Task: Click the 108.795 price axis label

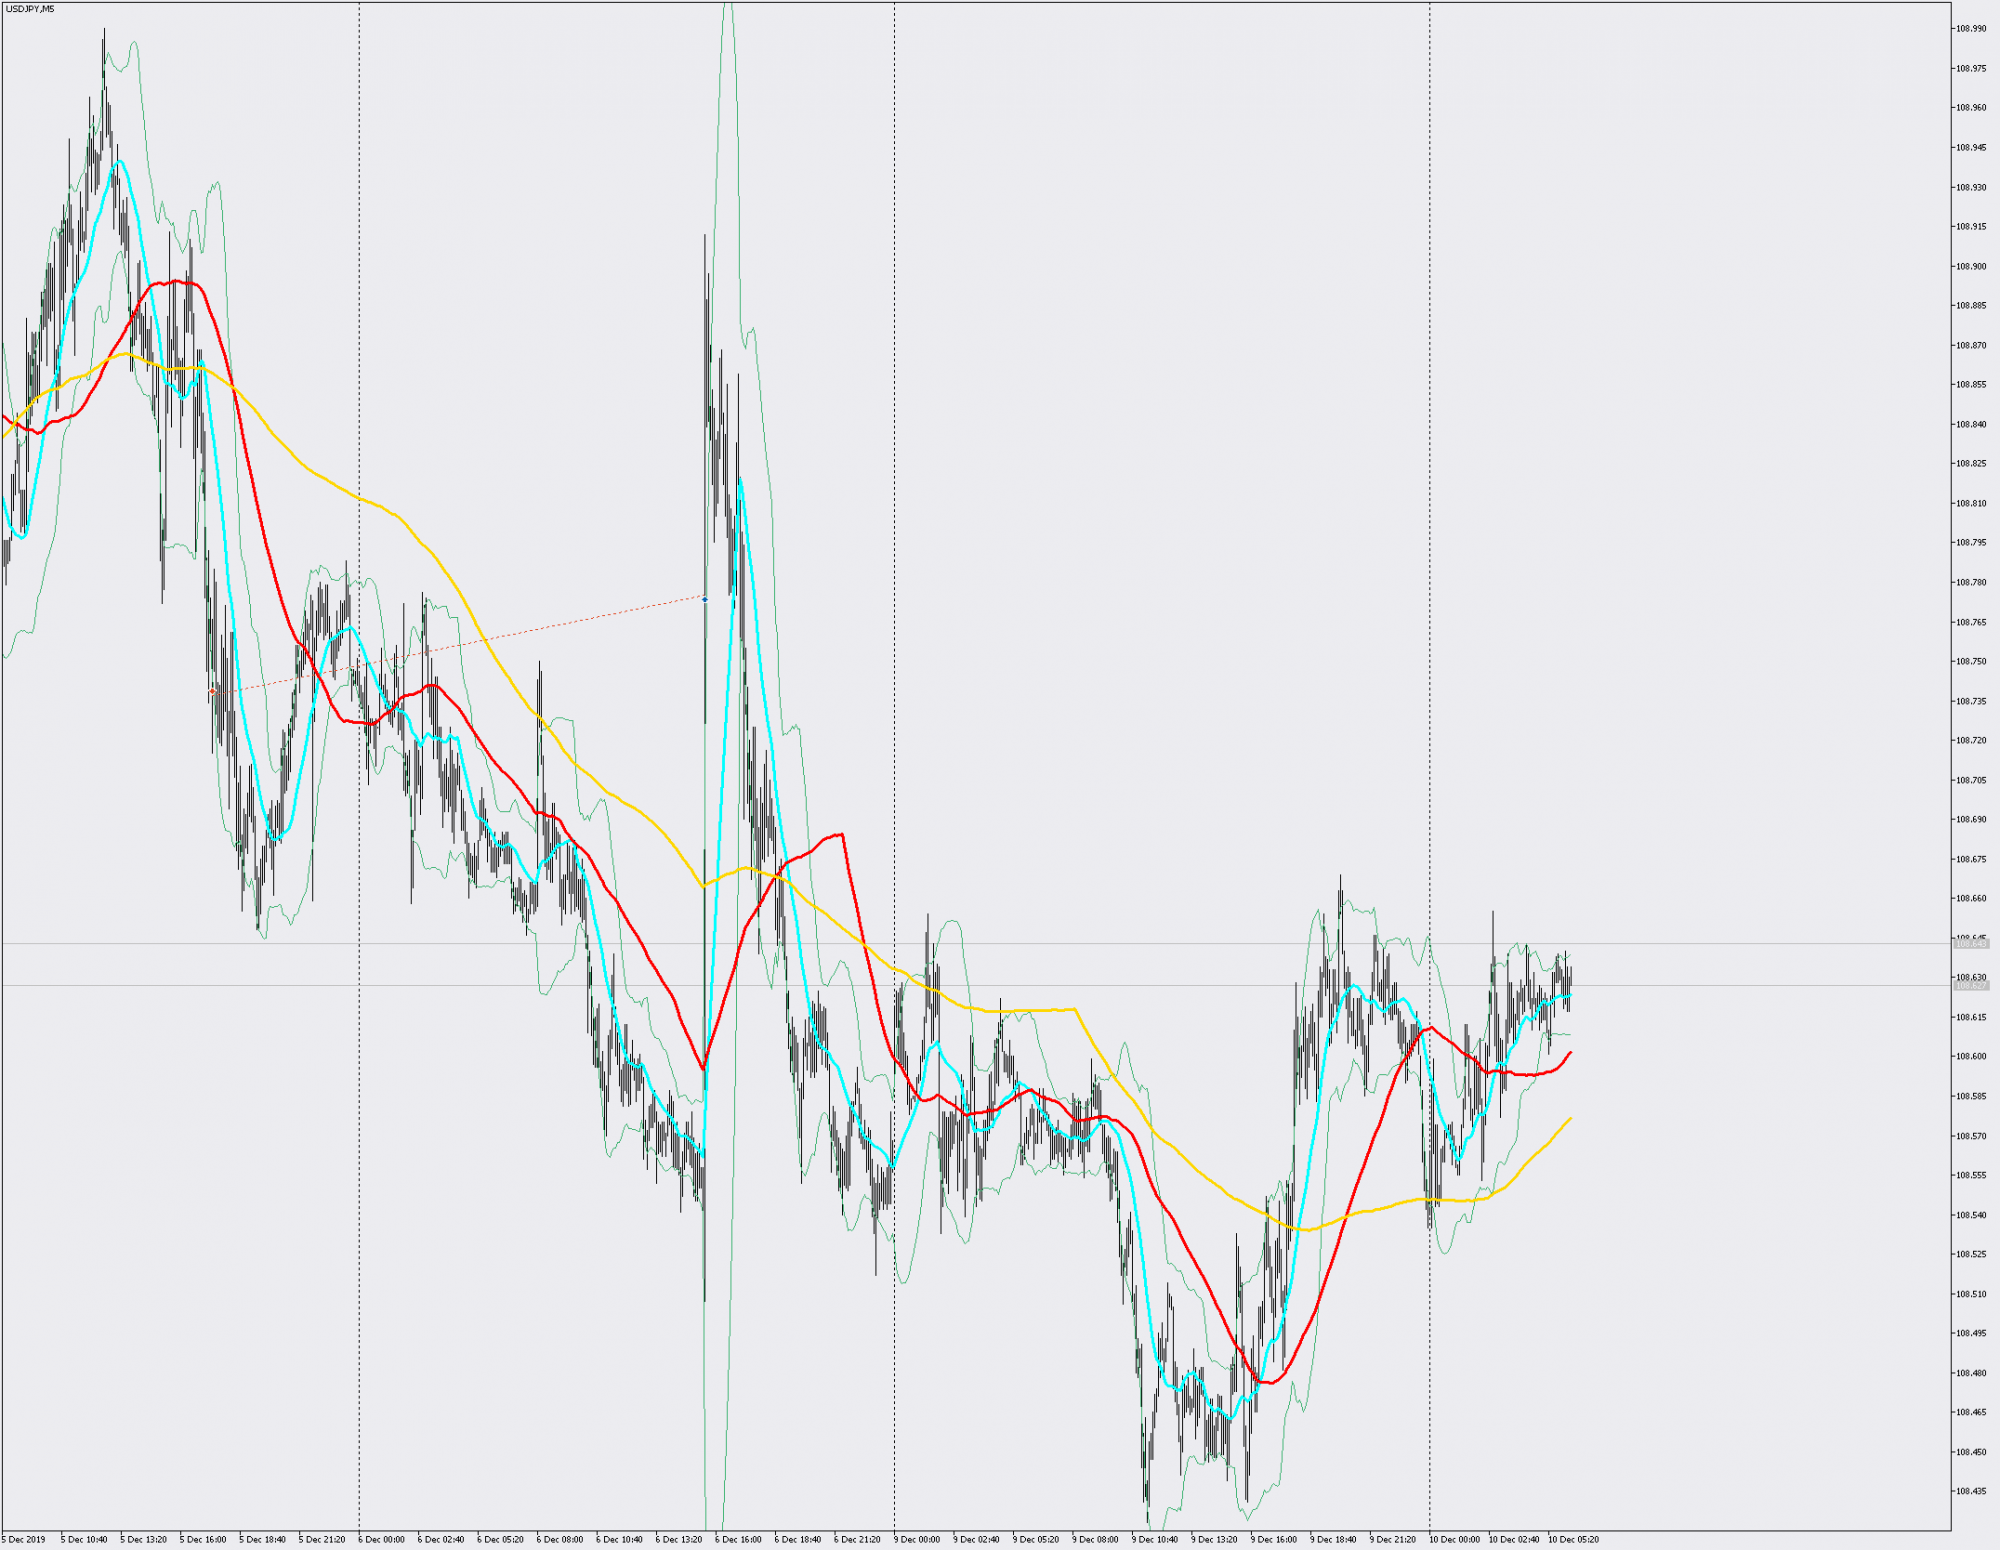Action: coord(1971,543)
